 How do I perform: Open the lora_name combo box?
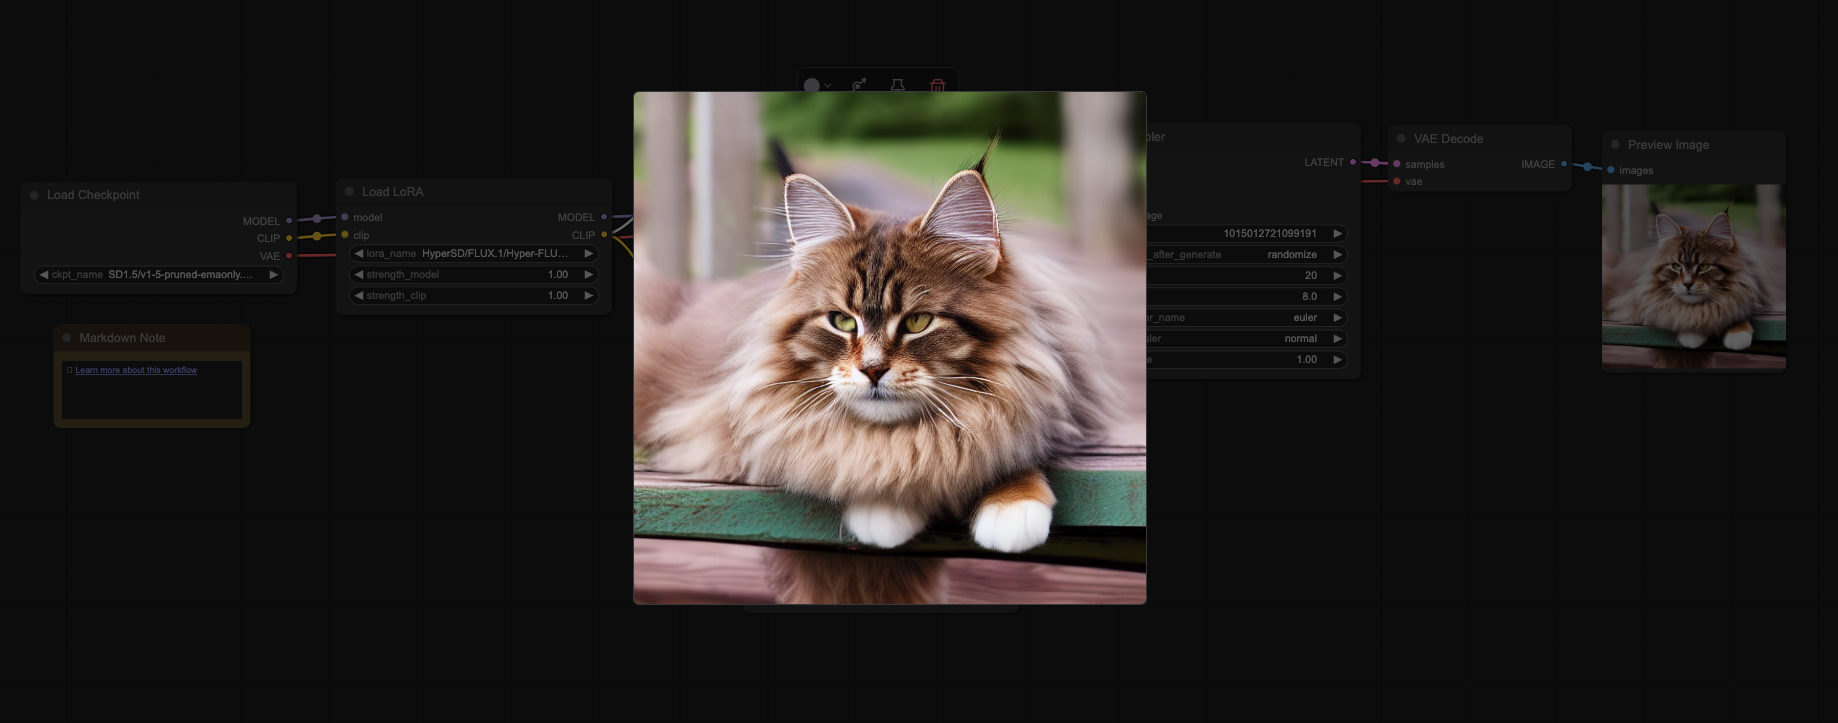474,254
